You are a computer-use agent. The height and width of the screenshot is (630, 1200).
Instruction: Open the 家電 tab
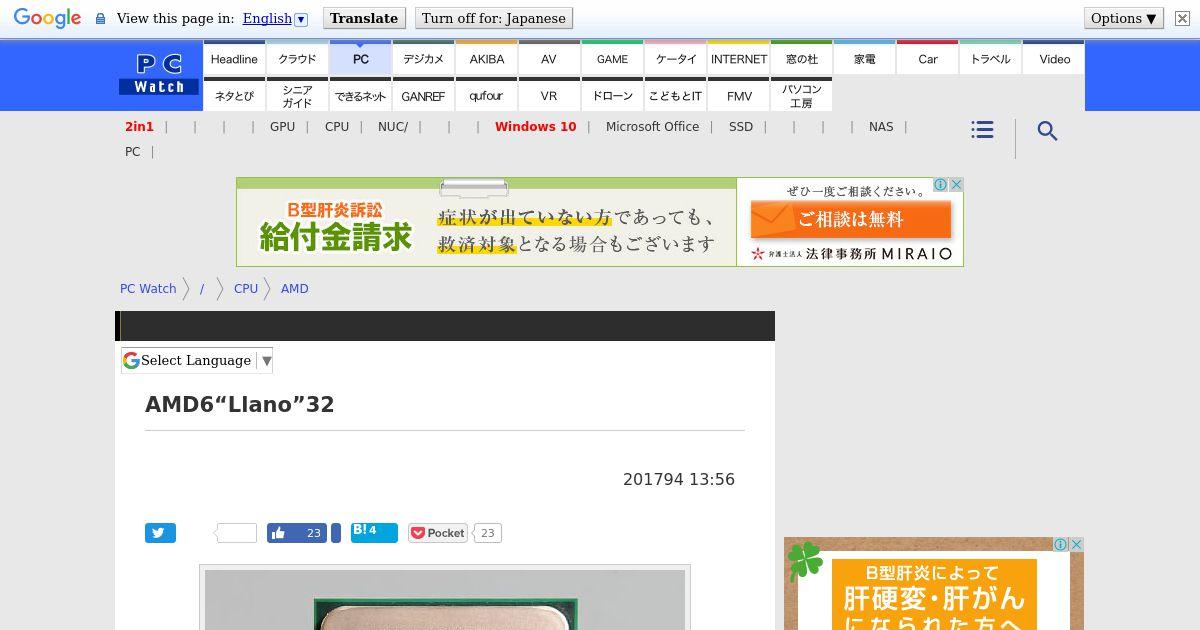[x=865, y=59]
